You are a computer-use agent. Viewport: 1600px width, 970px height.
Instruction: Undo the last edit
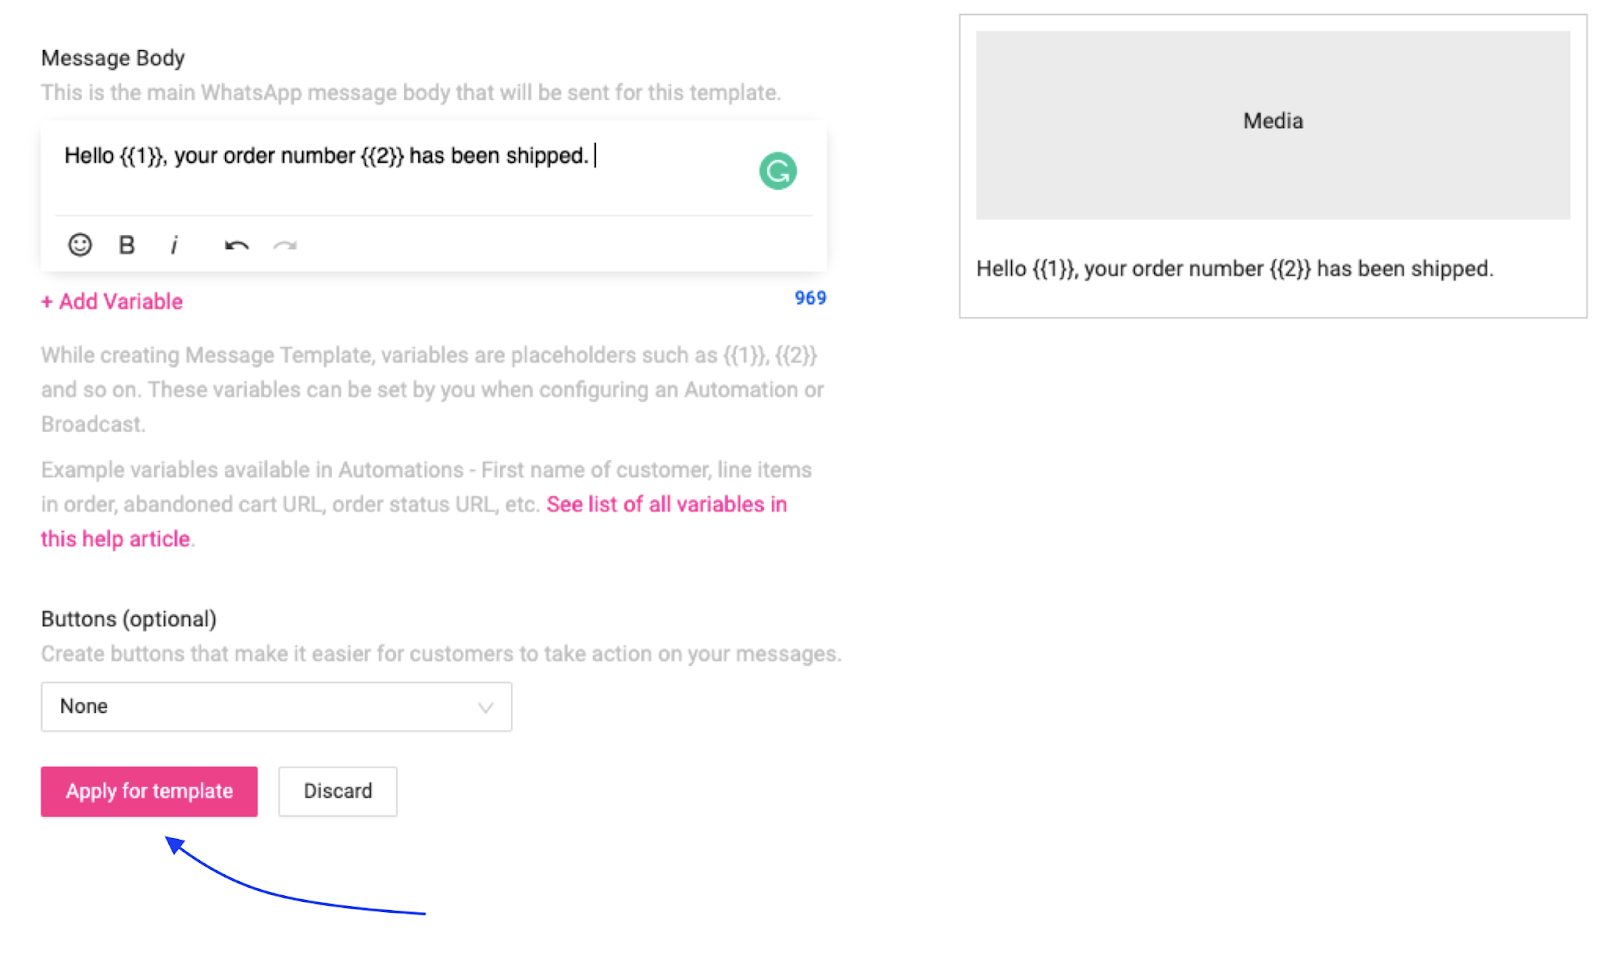pos(235,245)
